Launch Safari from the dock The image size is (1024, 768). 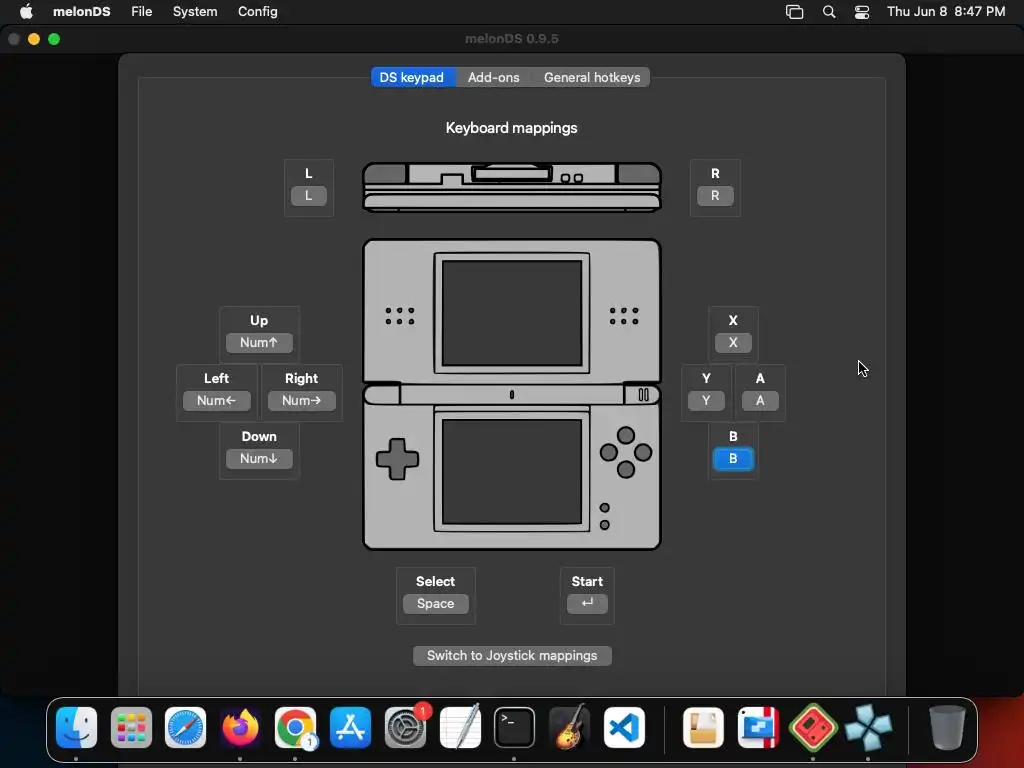(x=185, y=727)
